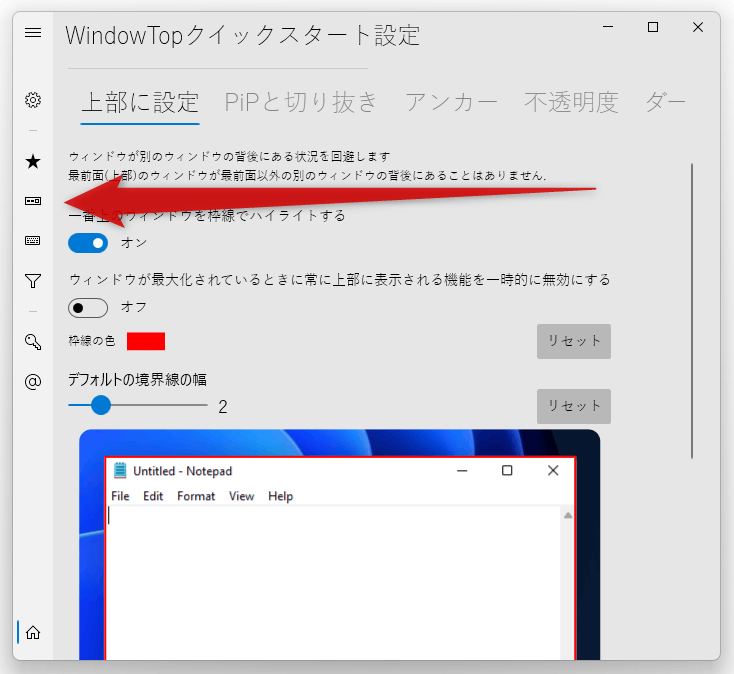Open the funnel filter icon in sidebar
This screenshot has width=734, height=674.
tap(33, 281)
